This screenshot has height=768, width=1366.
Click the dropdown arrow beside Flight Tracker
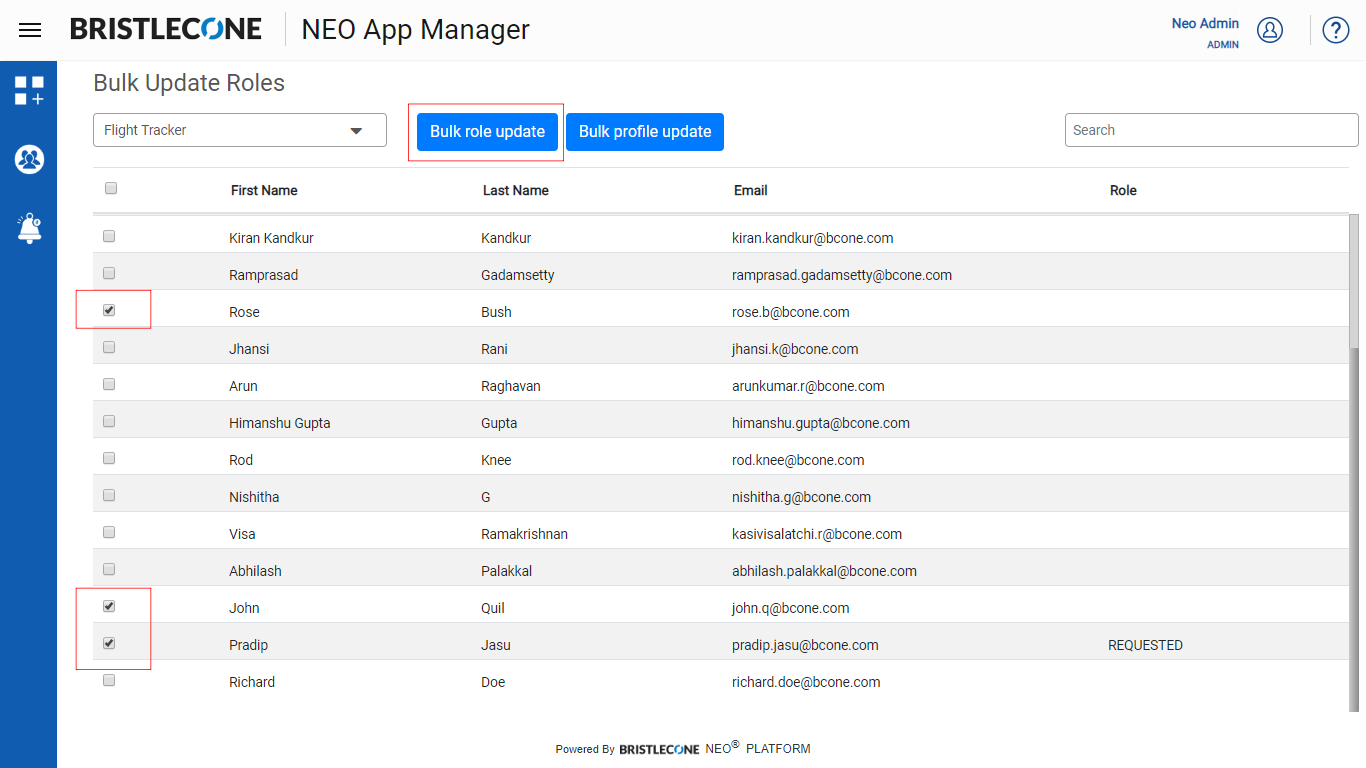[x=356, y=131]
